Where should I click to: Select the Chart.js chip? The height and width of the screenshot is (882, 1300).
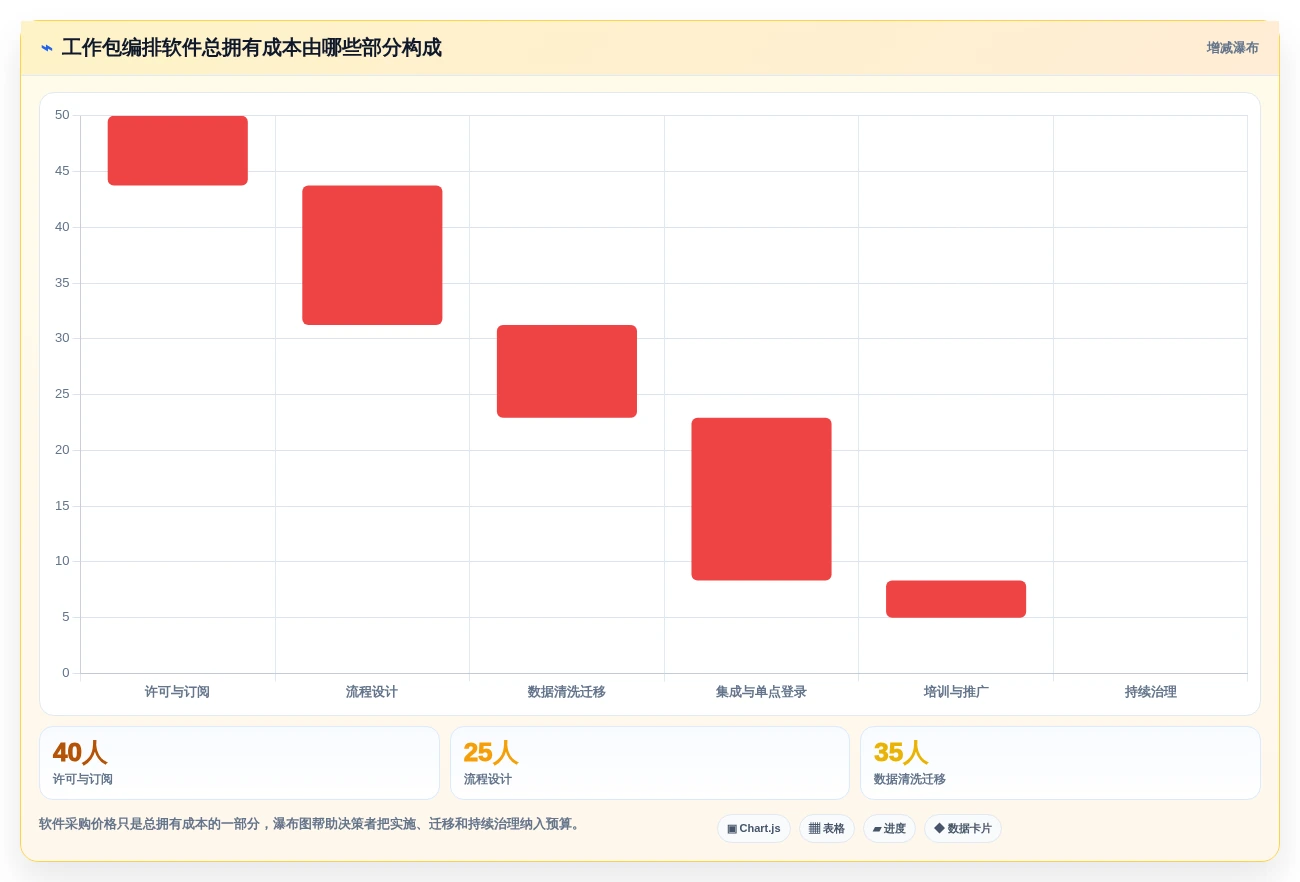(x=754, y=828)
